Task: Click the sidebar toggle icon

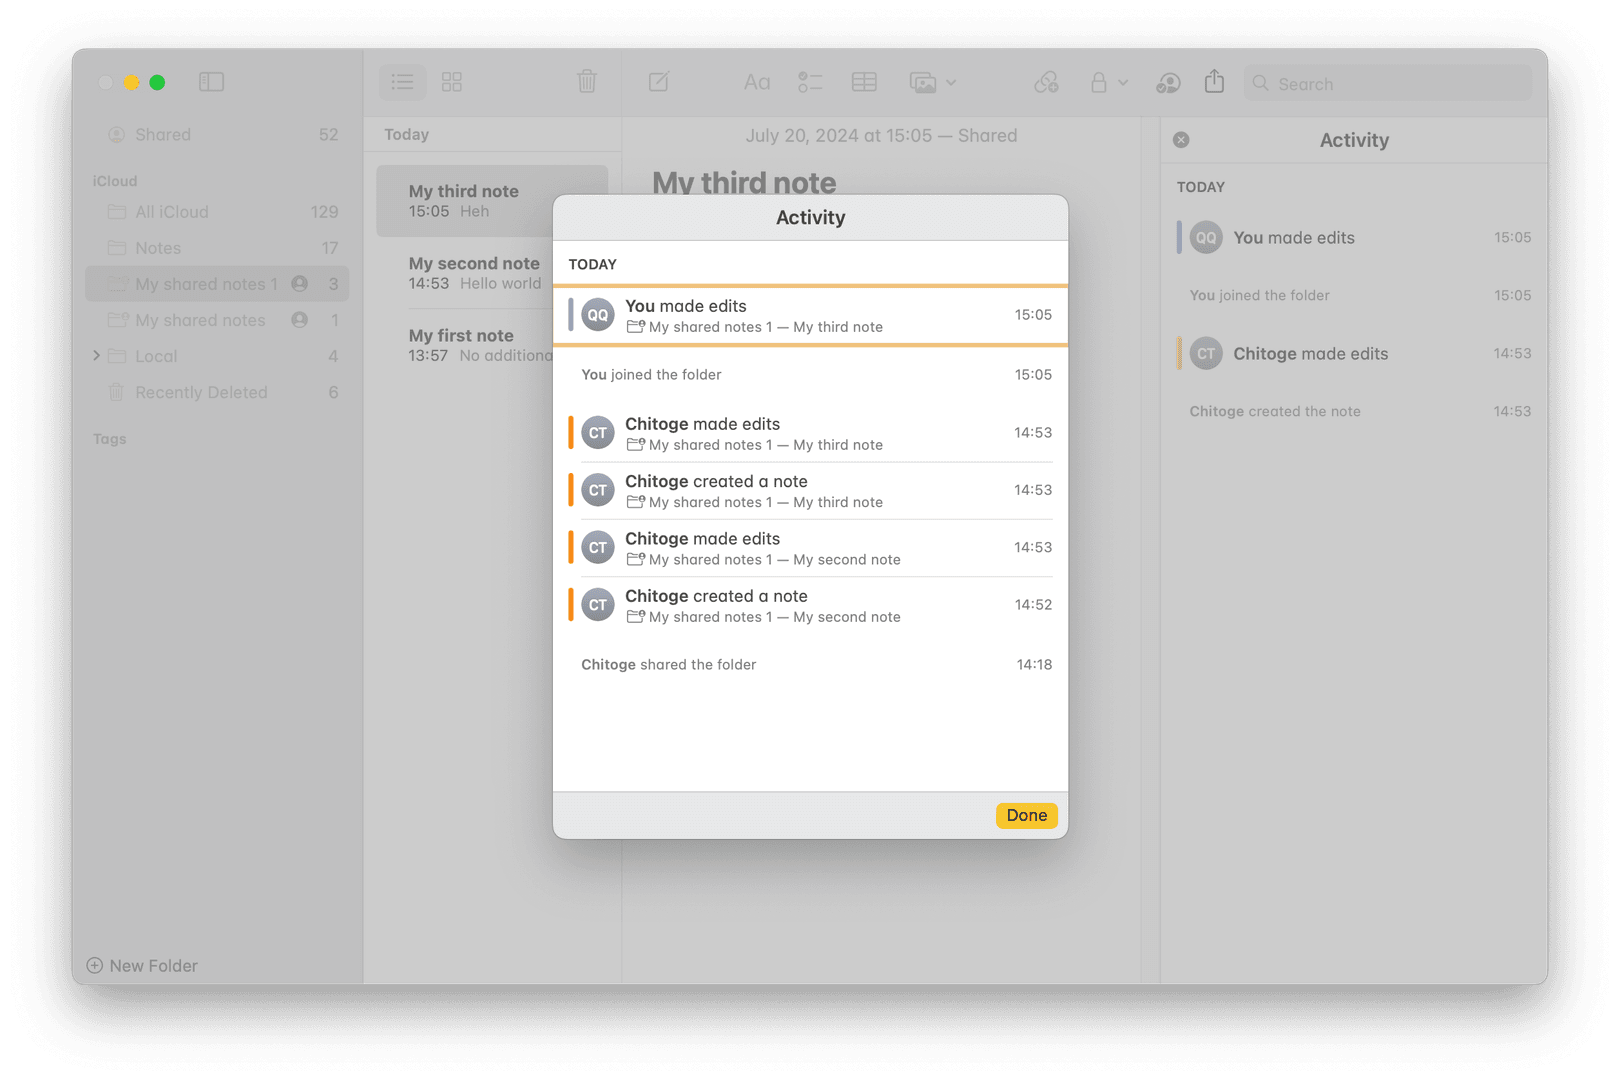Action: [211, 82]
